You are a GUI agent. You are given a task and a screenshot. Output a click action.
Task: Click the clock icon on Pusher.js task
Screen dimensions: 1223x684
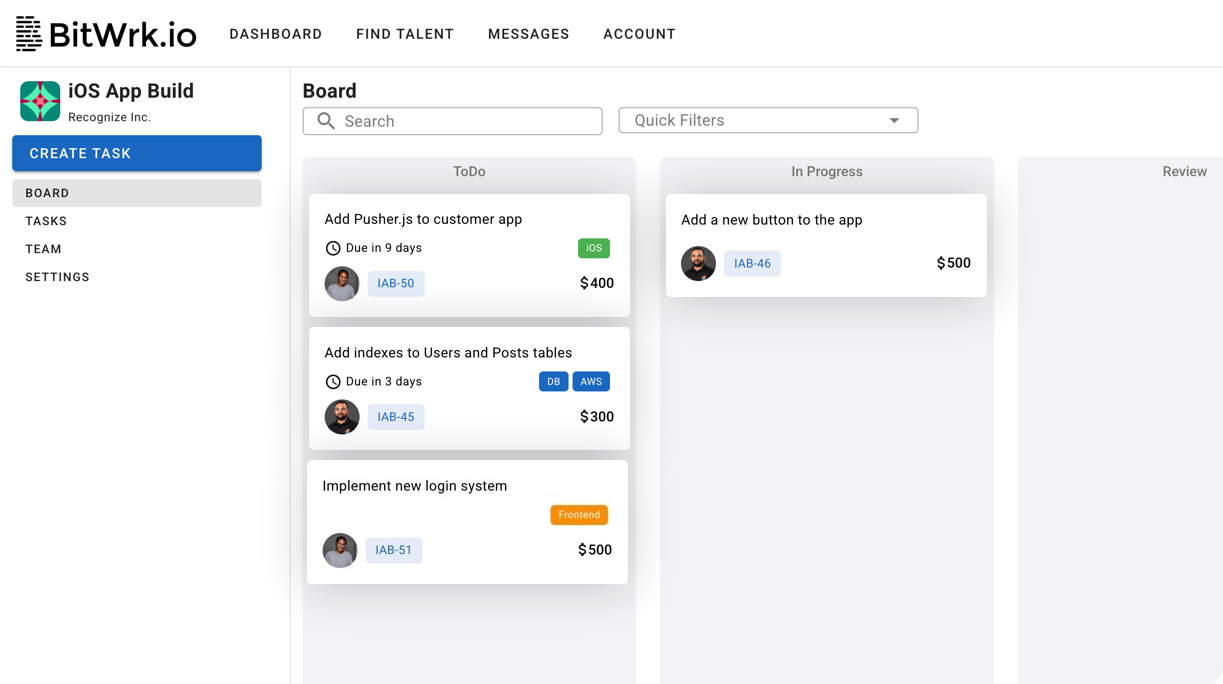click(x=333, y=248)
